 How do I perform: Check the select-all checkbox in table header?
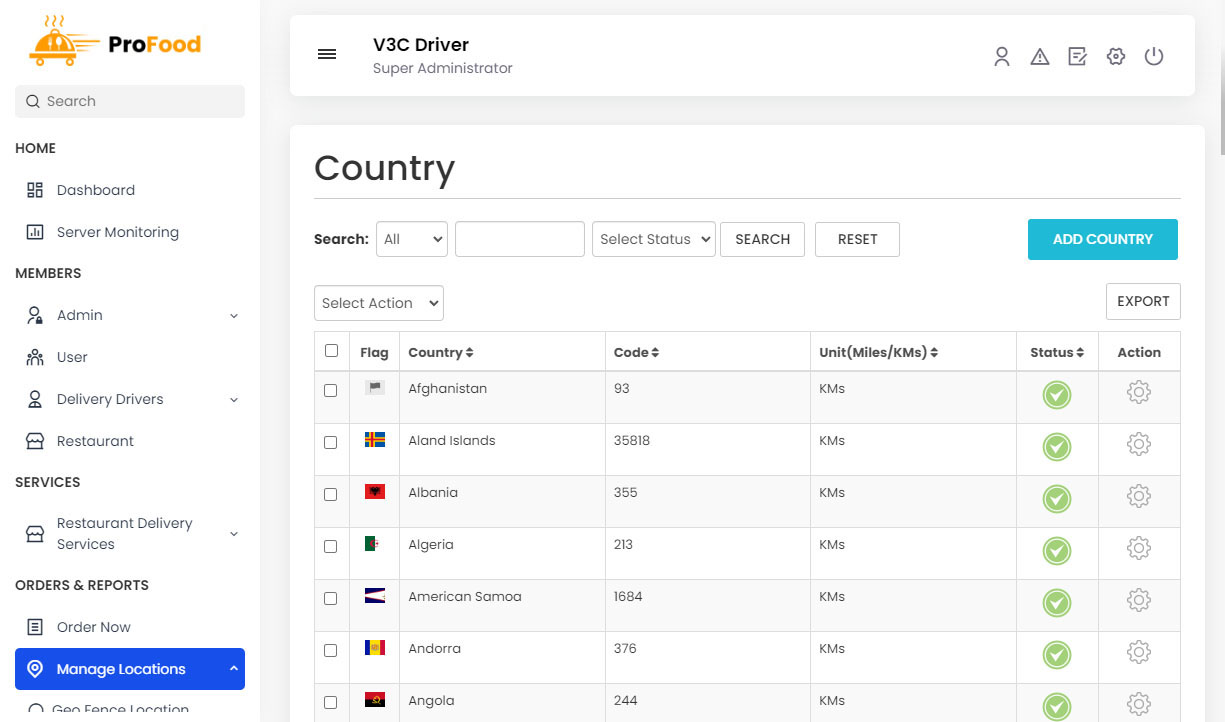click(331, 351)
